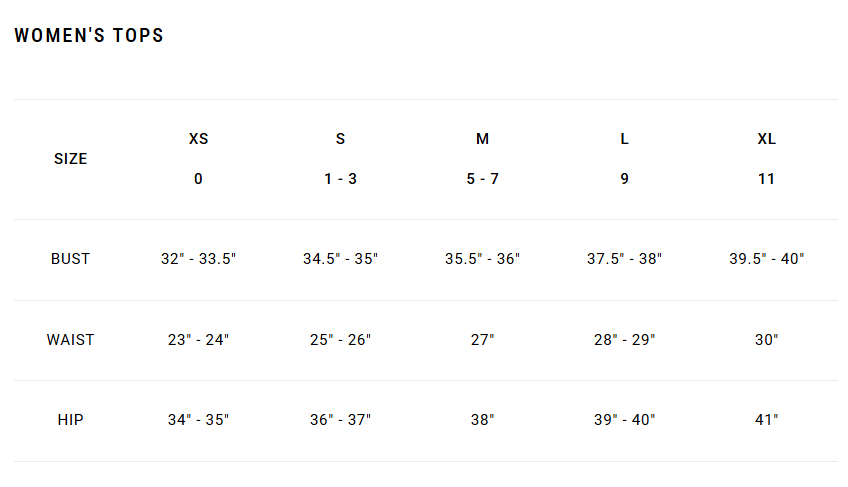
Task: Select the S bust value 34.5" - 35"
Action: click(340, 259)
